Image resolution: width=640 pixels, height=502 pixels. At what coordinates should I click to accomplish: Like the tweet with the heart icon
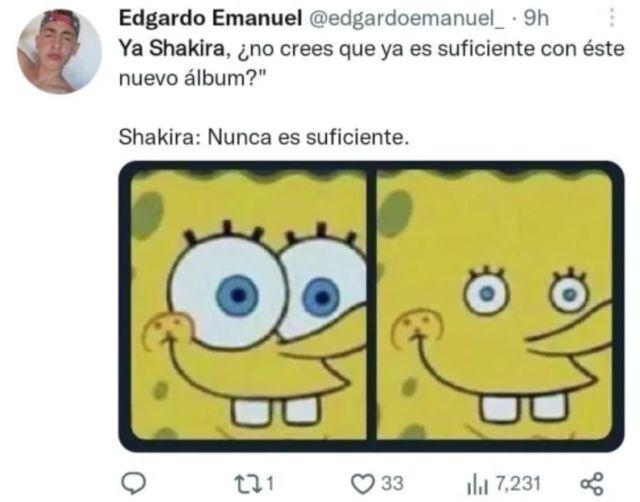tap(362, 484)
